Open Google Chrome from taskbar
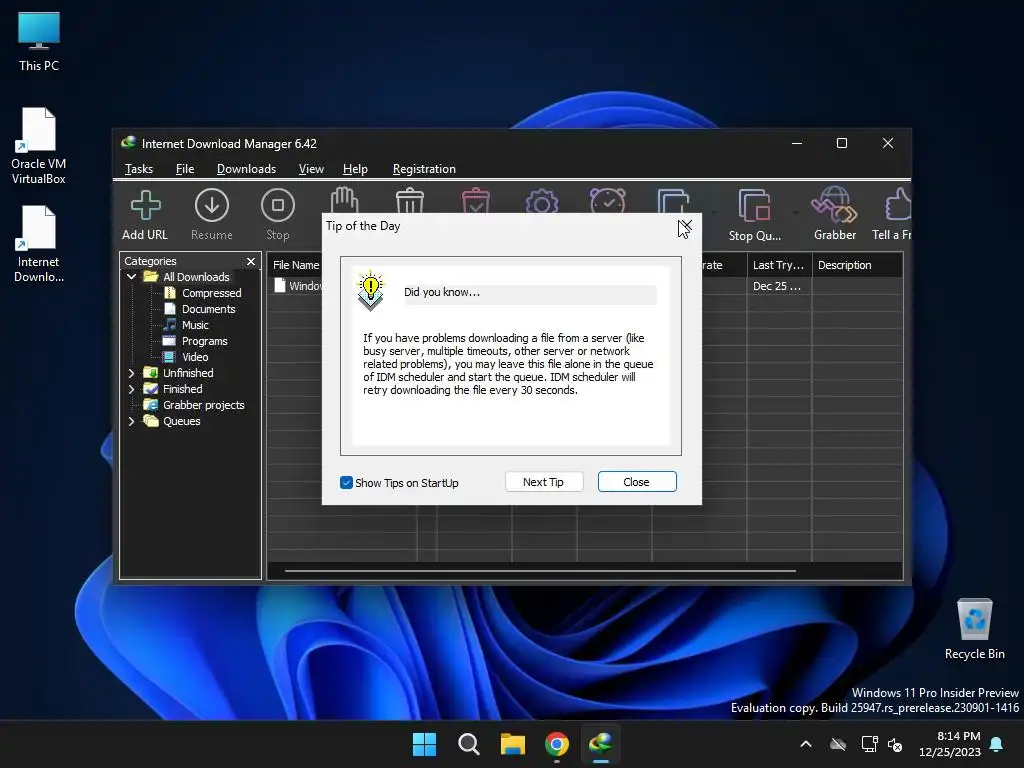 click(556, 744)
